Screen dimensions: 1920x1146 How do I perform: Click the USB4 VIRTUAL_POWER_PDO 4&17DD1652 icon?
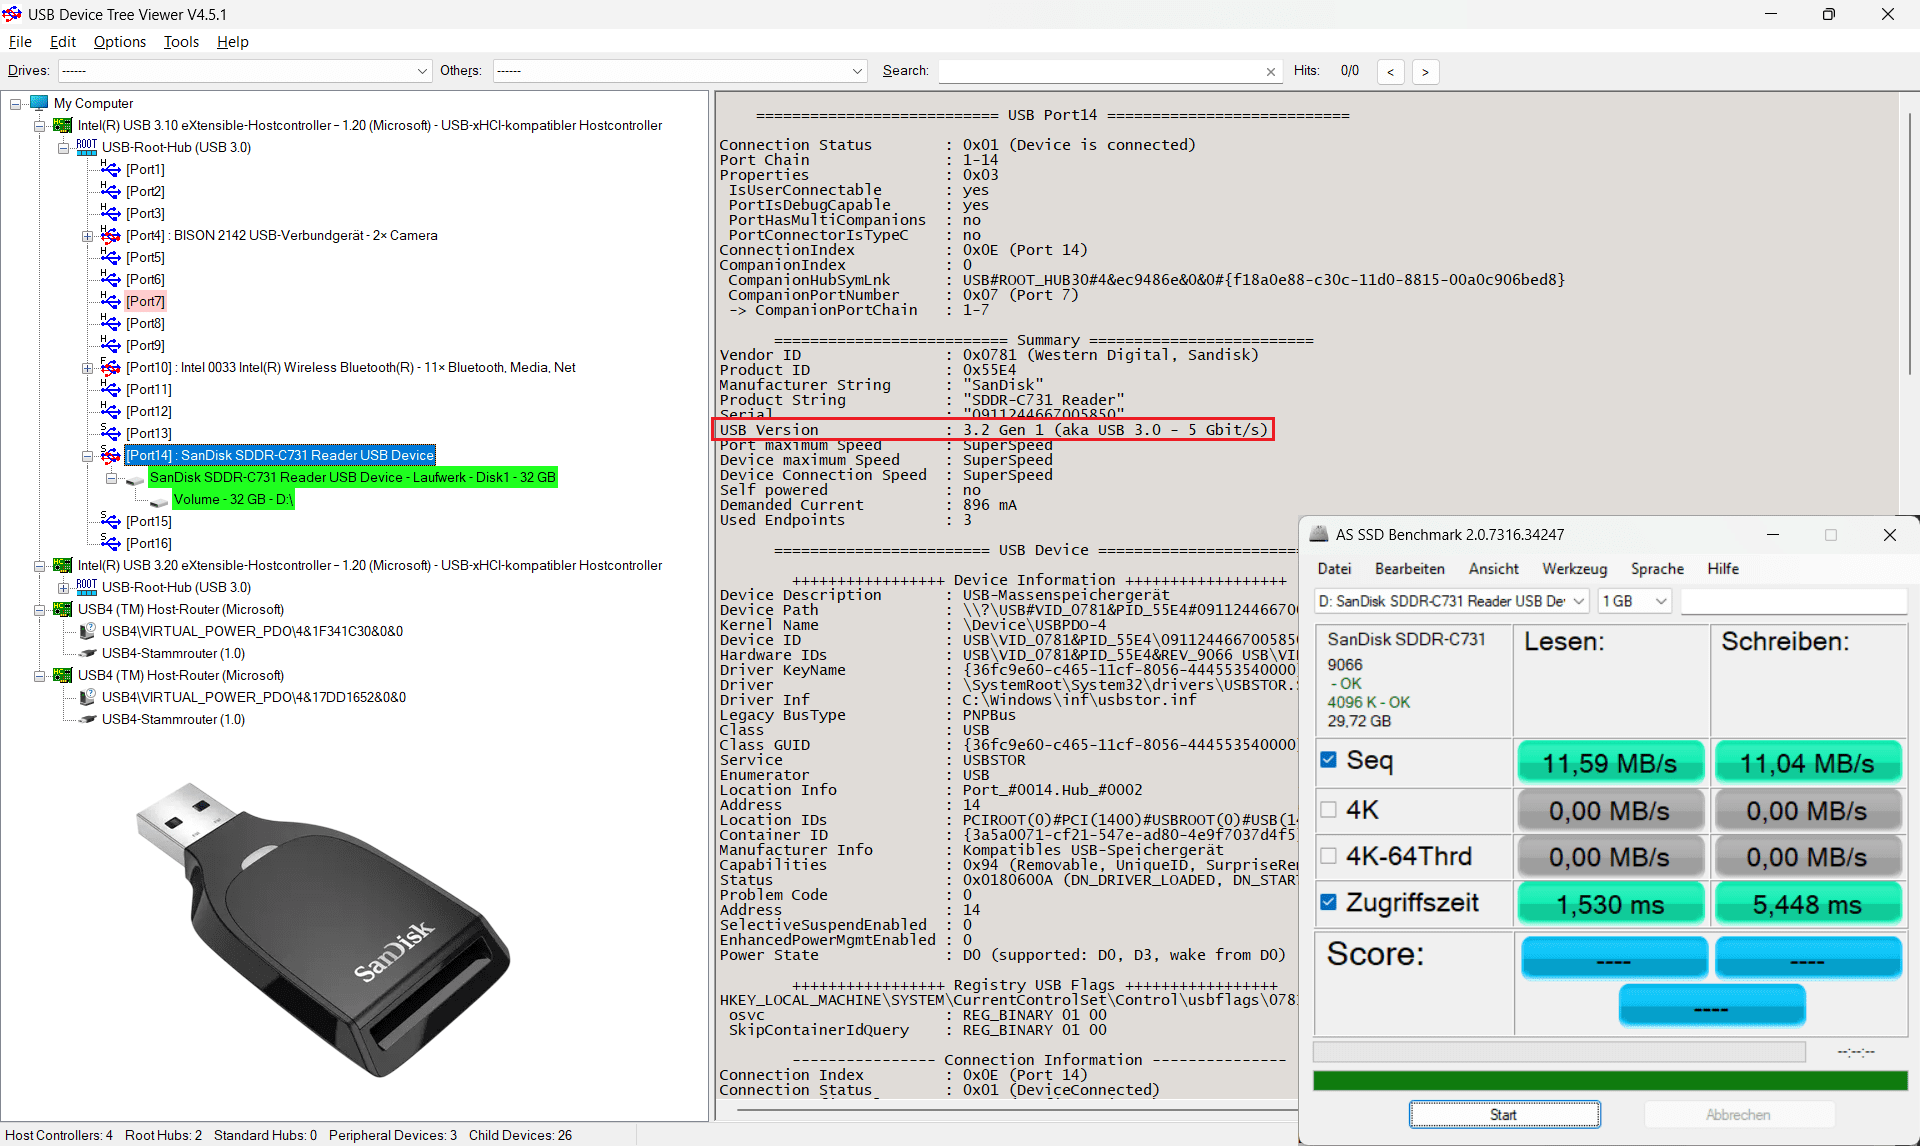(87, 697)
